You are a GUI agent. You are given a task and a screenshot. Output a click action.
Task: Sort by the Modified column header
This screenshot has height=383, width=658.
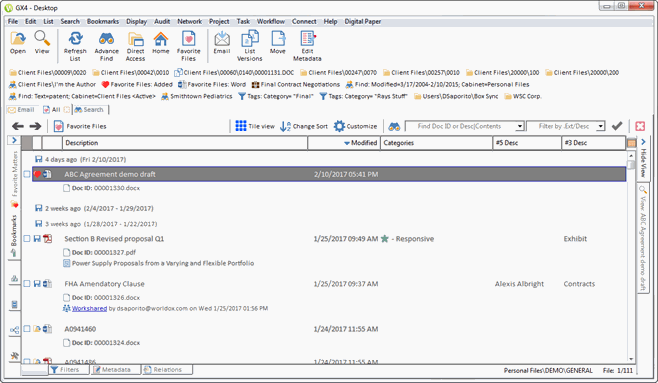tap(344, 143)
